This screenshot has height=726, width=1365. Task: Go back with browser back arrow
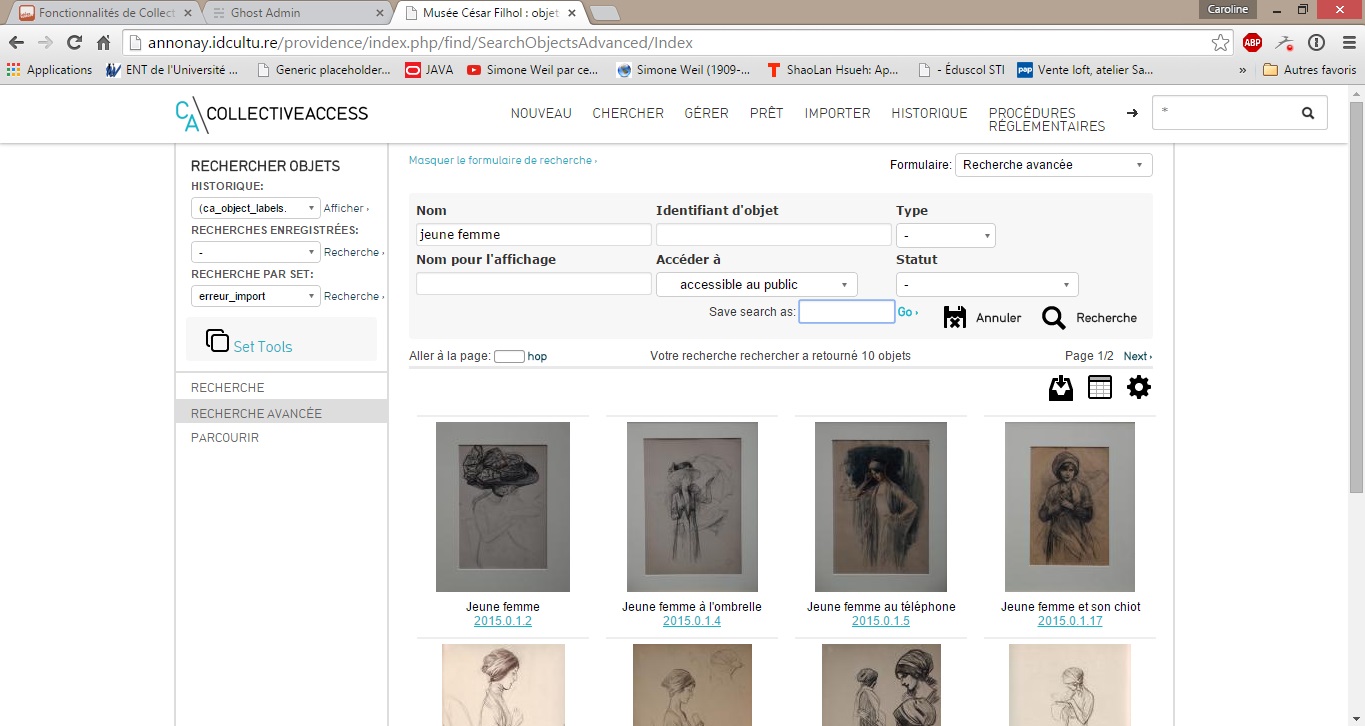pos(17,43)
